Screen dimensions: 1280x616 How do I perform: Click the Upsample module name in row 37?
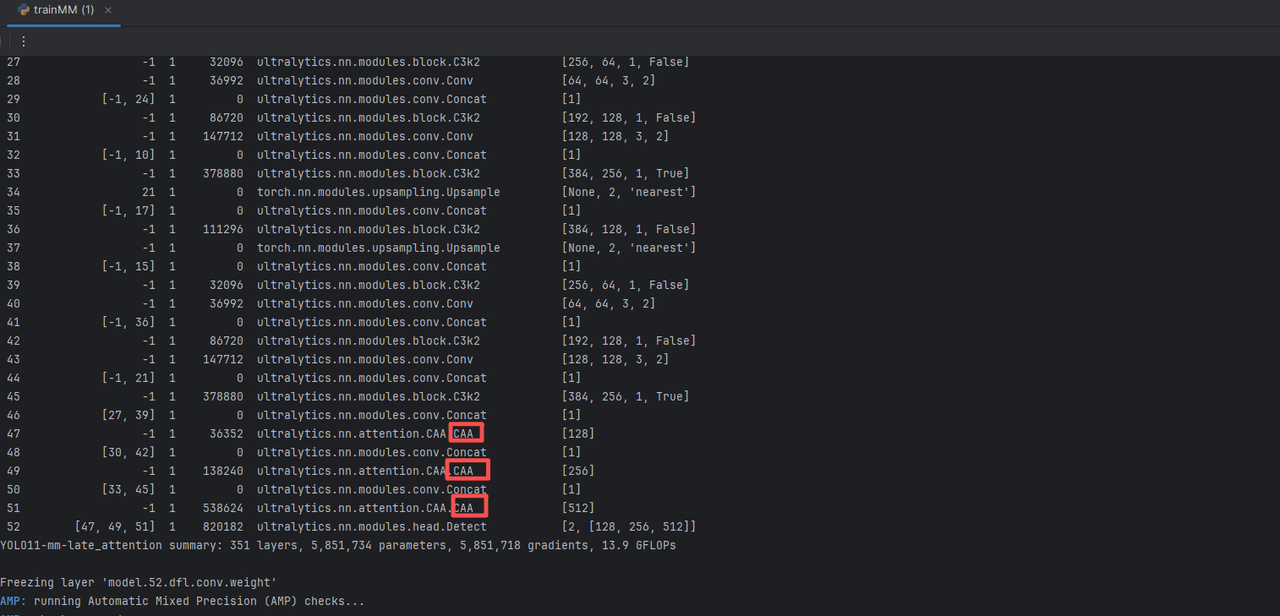tap(378, 248)
